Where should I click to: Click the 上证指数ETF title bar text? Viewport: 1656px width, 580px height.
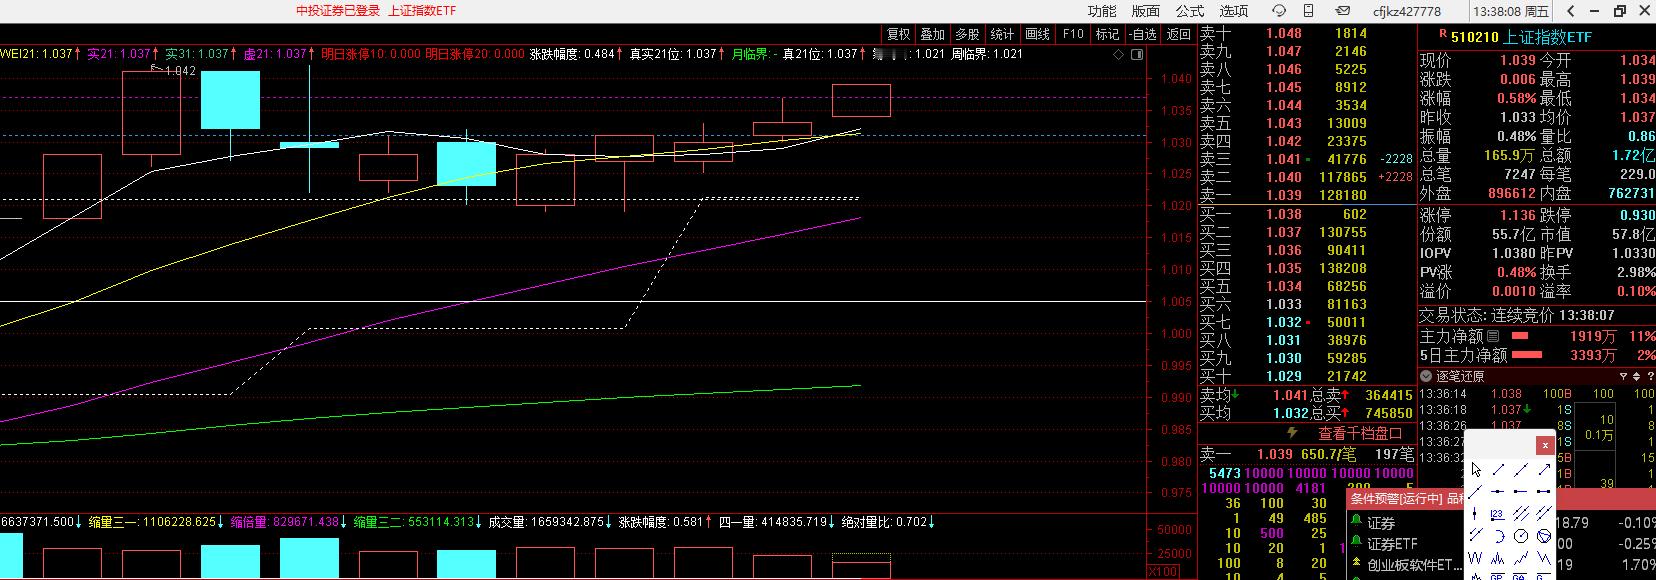[421, 11]
